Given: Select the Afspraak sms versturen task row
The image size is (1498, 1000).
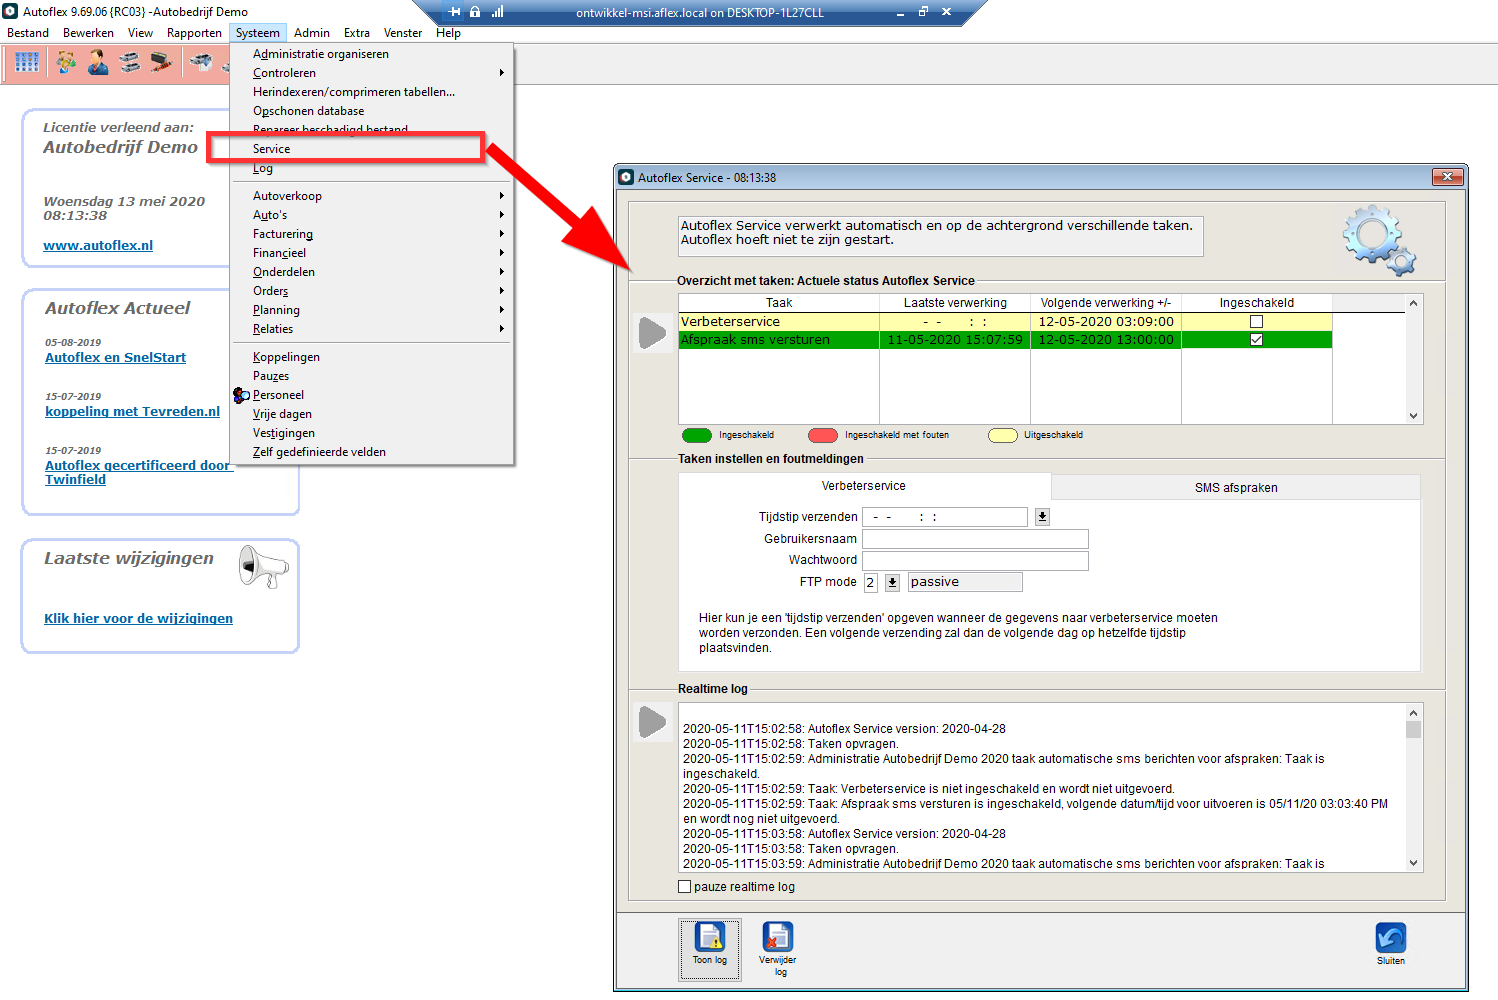Looking at the screenshot, I should tap(1005, 340).
